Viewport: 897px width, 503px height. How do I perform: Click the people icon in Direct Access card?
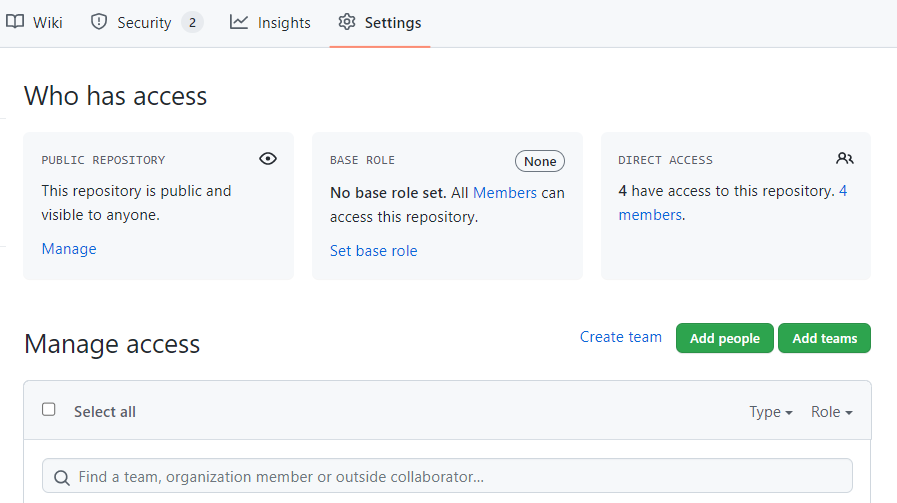(x=845, y=159)
